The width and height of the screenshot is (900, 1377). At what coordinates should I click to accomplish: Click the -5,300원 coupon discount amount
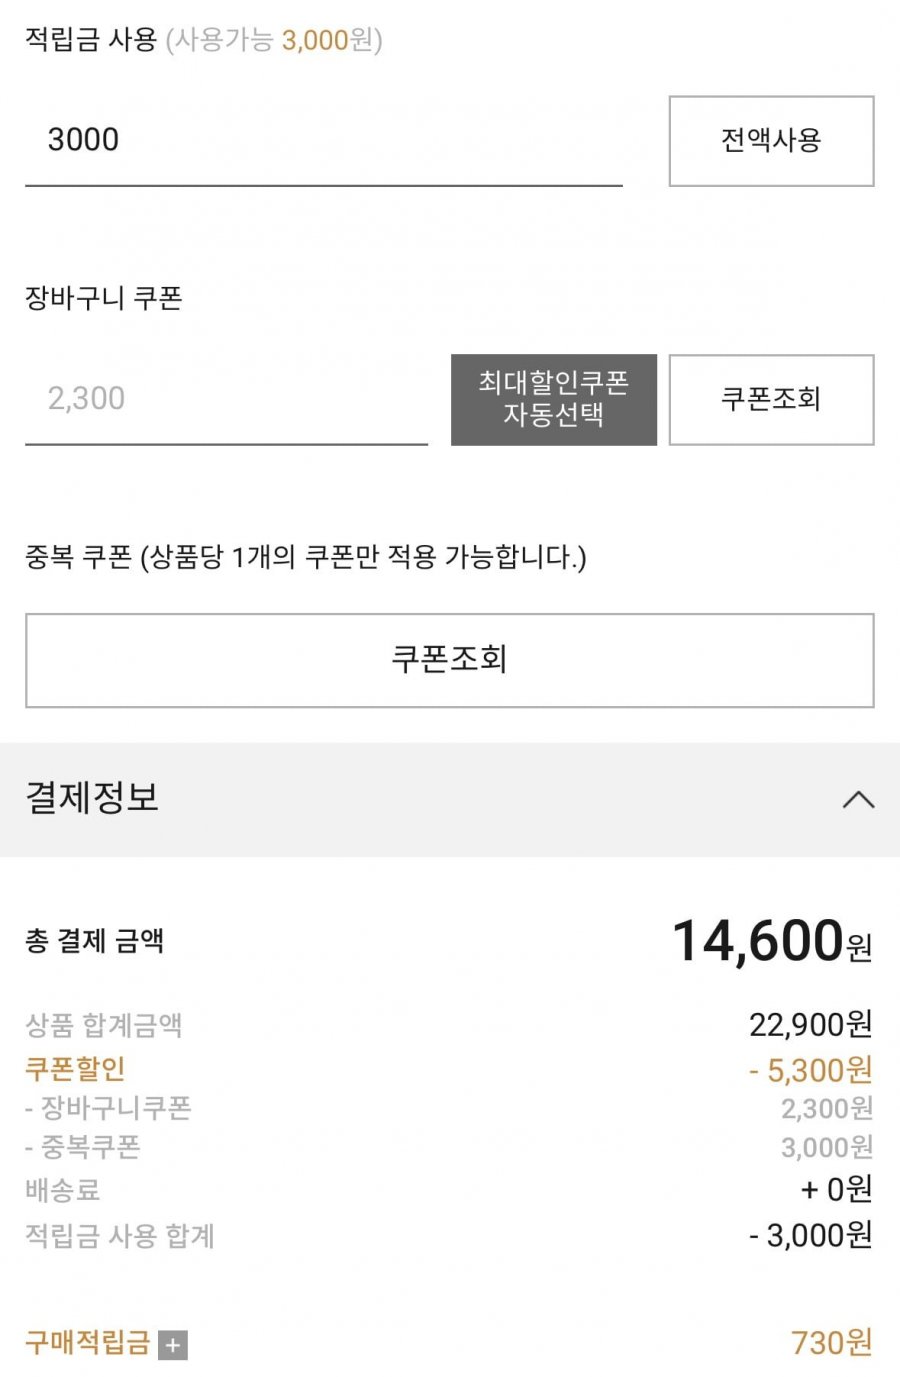point(810,1070)
